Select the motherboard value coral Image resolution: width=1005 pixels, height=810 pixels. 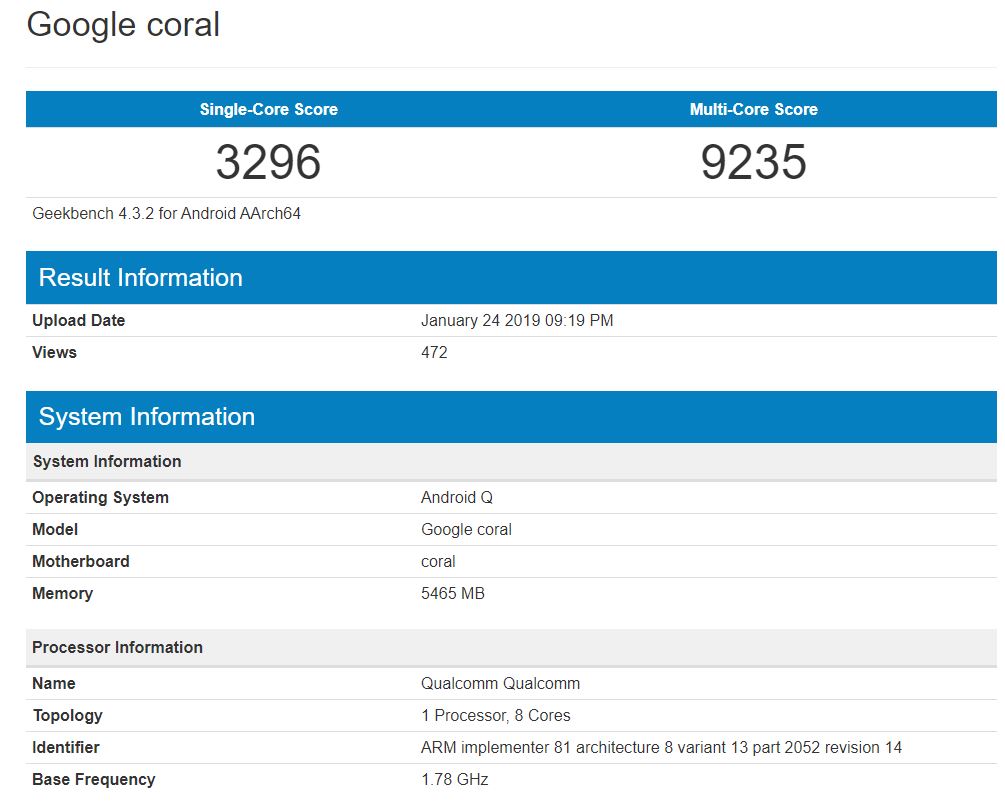tap(438, 561)
